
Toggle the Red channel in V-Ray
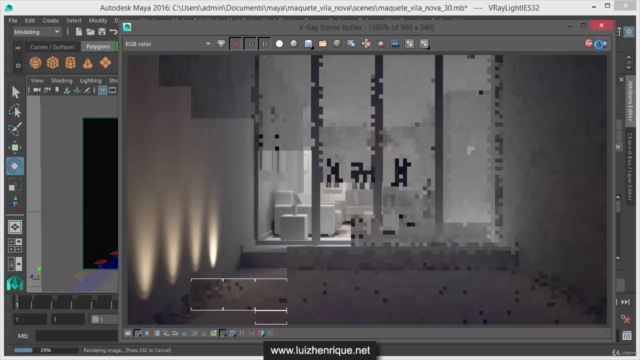[x=236, y=44]
